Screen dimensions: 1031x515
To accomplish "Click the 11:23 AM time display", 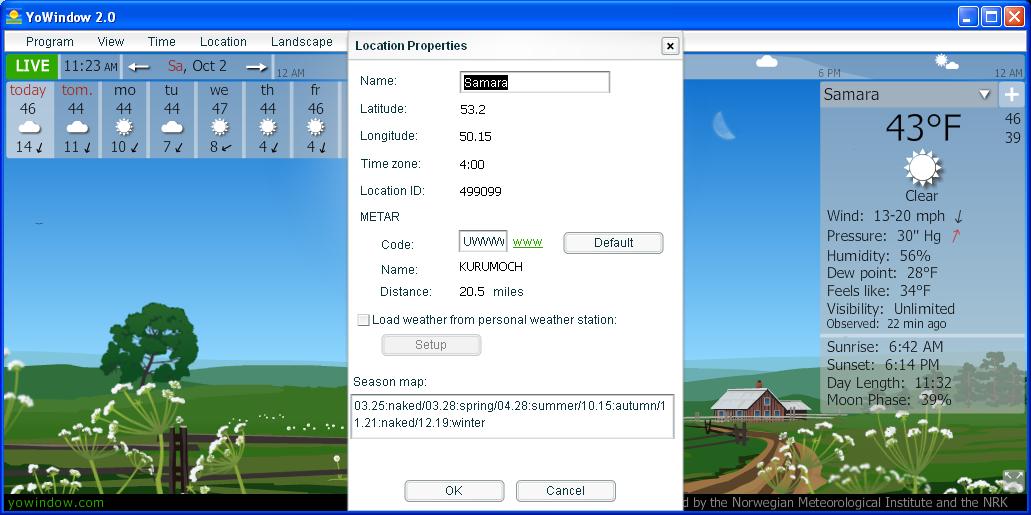I will 91,66.
